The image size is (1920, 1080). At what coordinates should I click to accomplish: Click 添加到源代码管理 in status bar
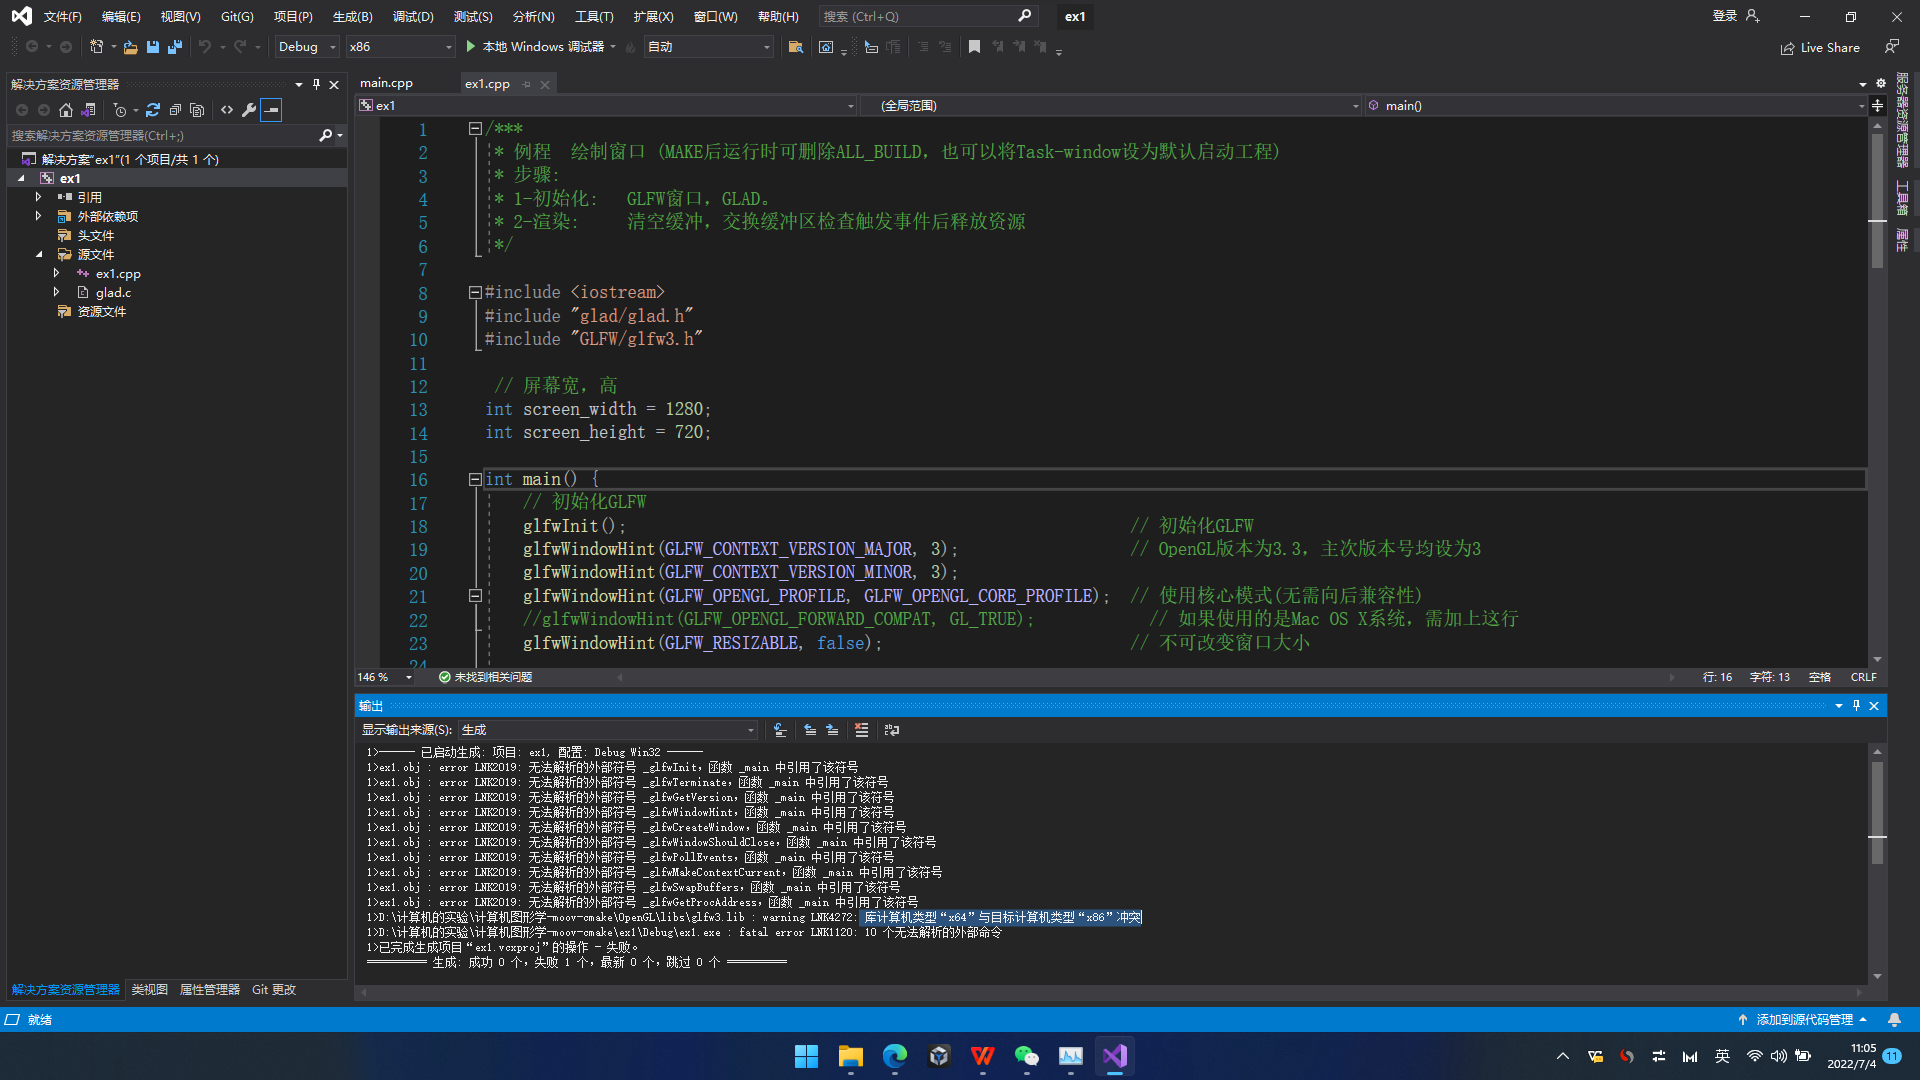[x=1803, y=1020]
